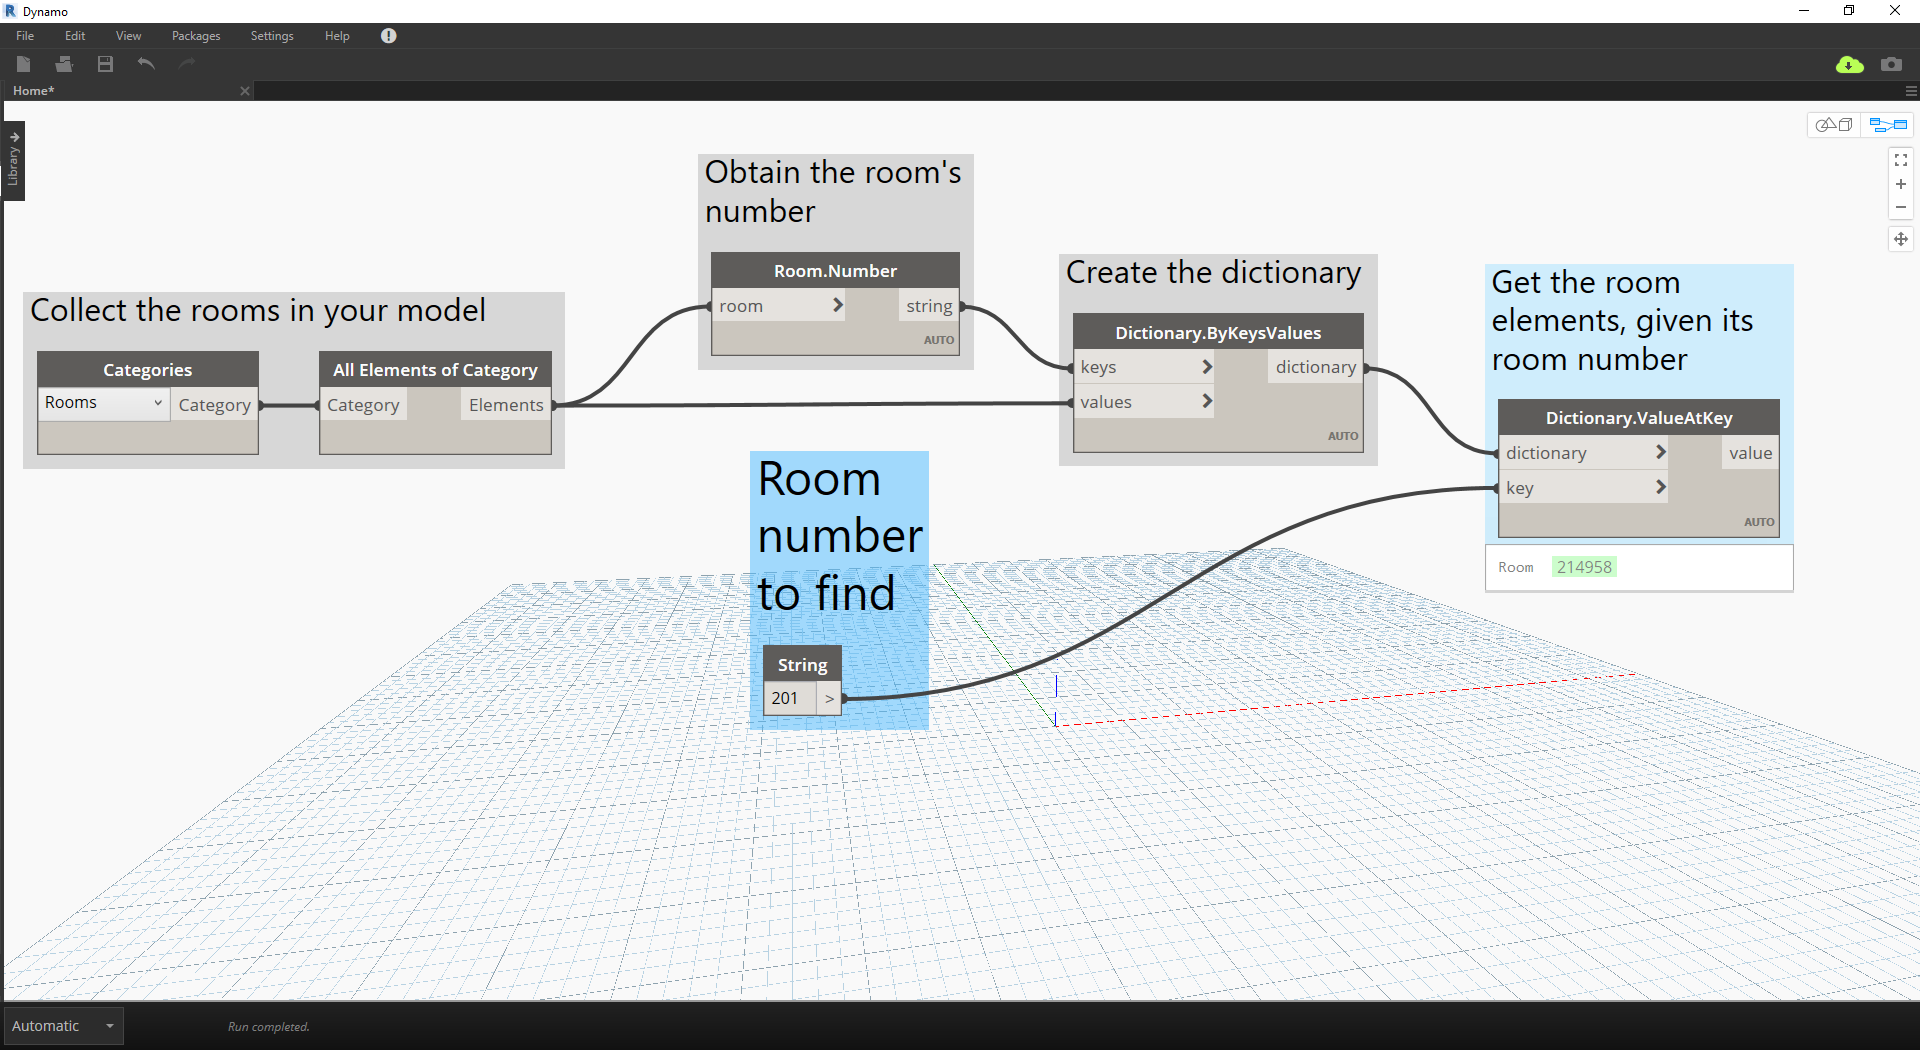Click the zoom in plus button
This screenshot has width=1920, height=1050.
pos(1900,184)
